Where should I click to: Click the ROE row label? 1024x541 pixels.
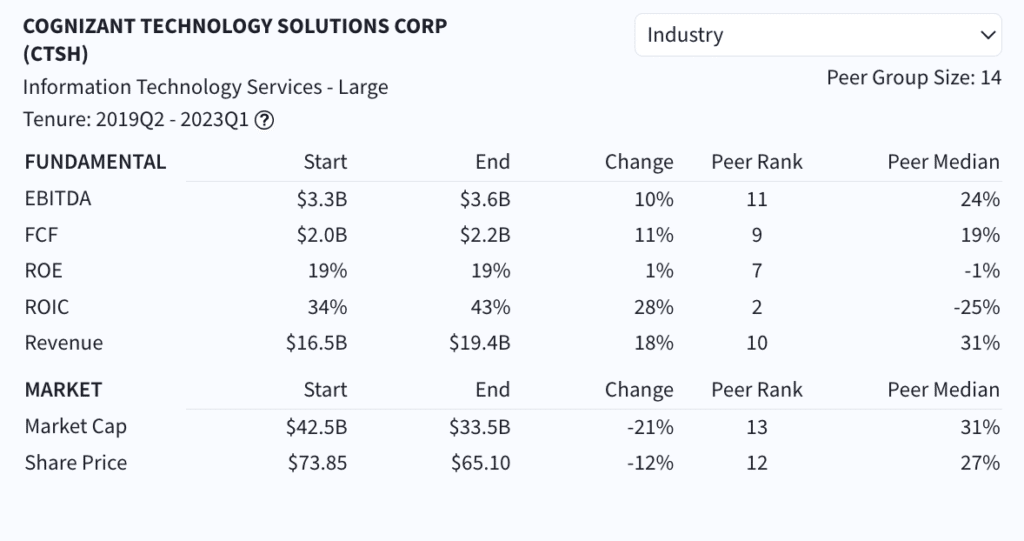pos(43,271)
